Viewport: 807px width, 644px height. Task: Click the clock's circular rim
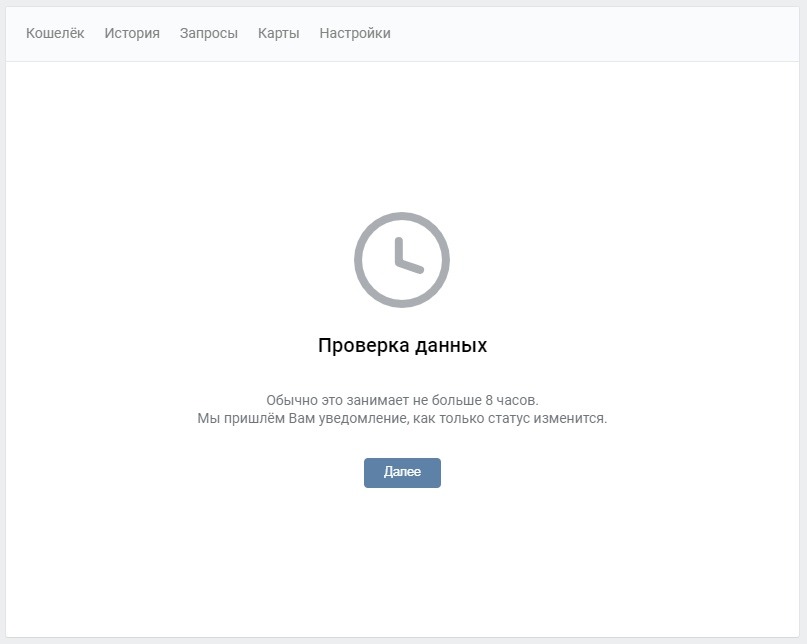pyautogui.click(x=402, y=217)
